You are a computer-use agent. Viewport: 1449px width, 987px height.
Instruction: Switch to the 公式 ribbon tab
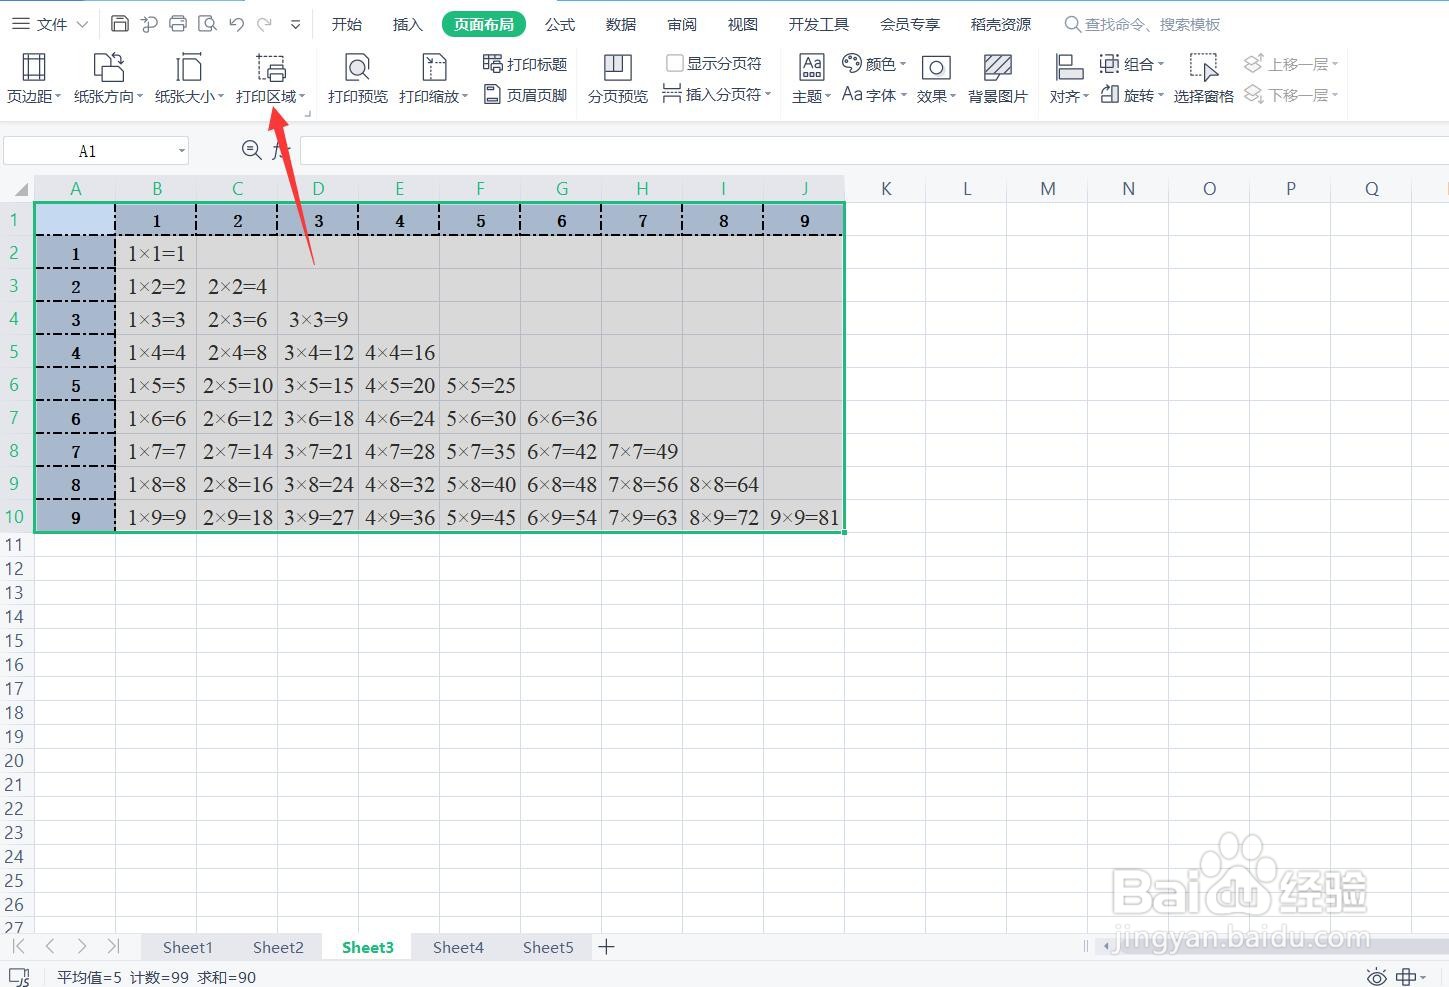coord(560,24)
